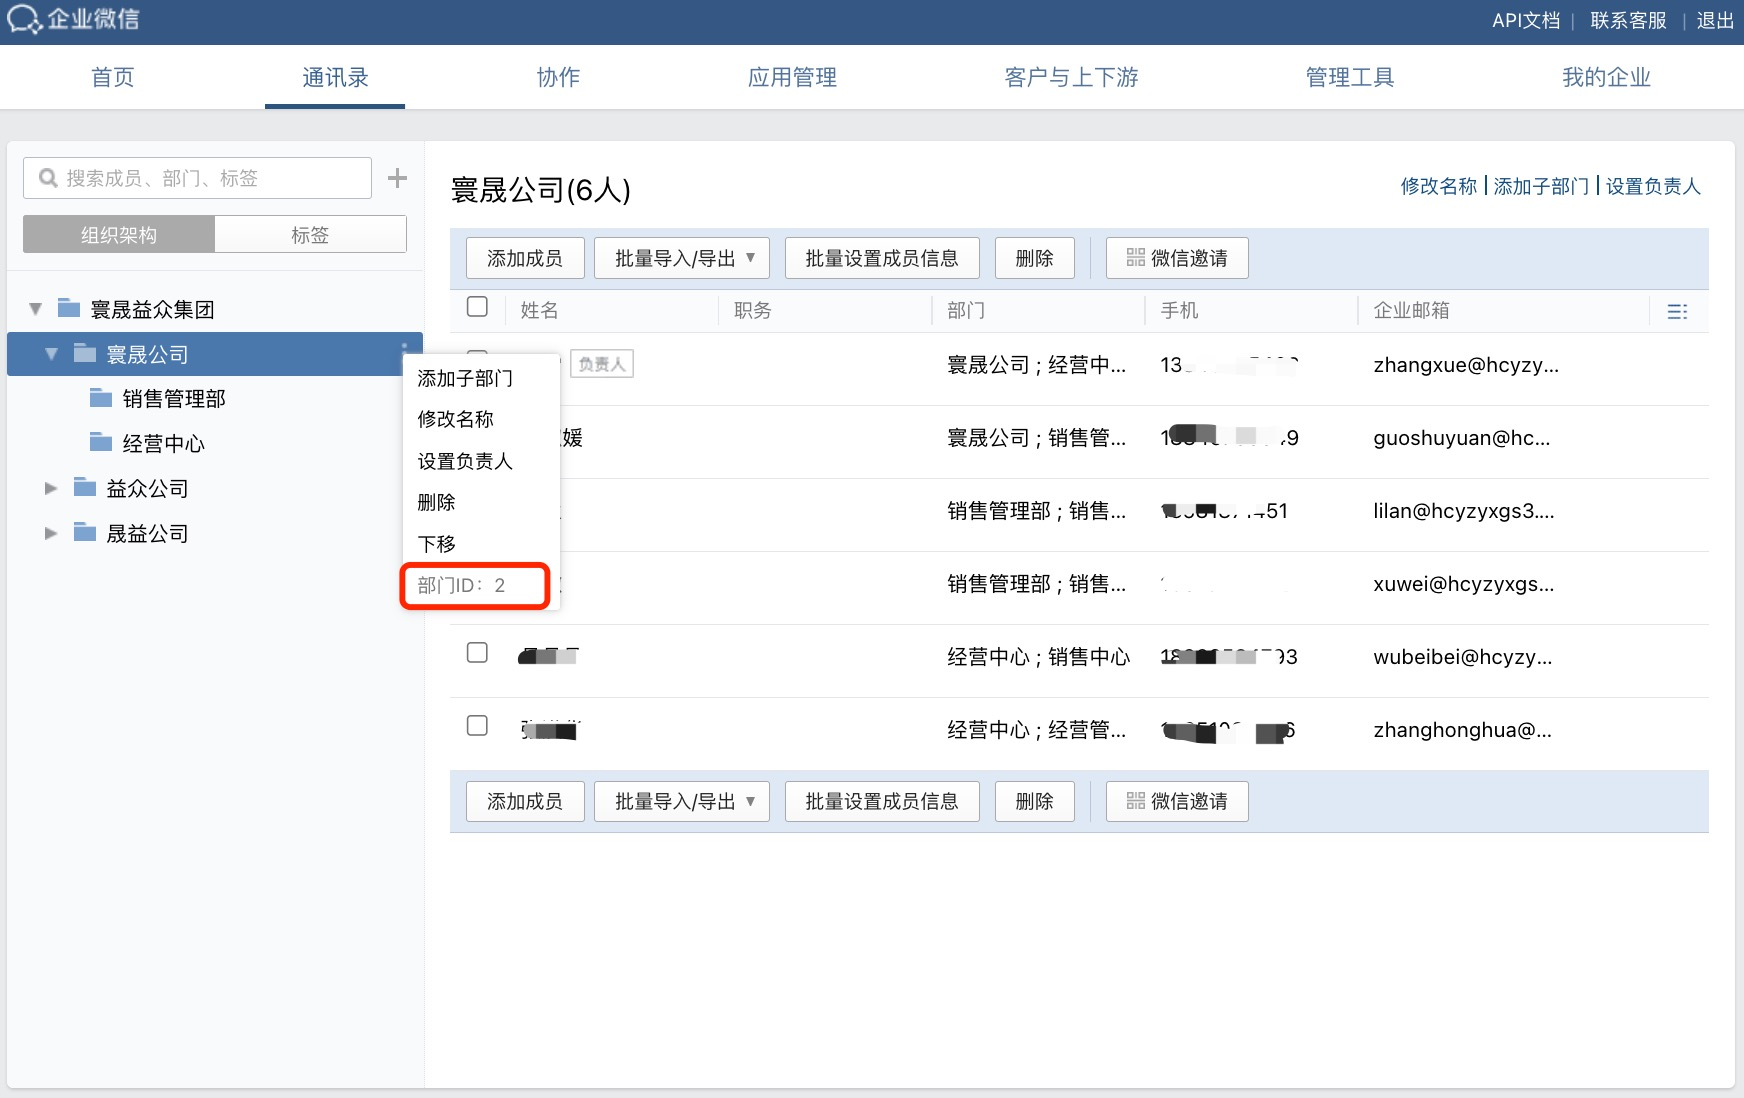1744x1098 pixels.
Task: Click the 益众公司 folder icon
Action: pos(85,487)
